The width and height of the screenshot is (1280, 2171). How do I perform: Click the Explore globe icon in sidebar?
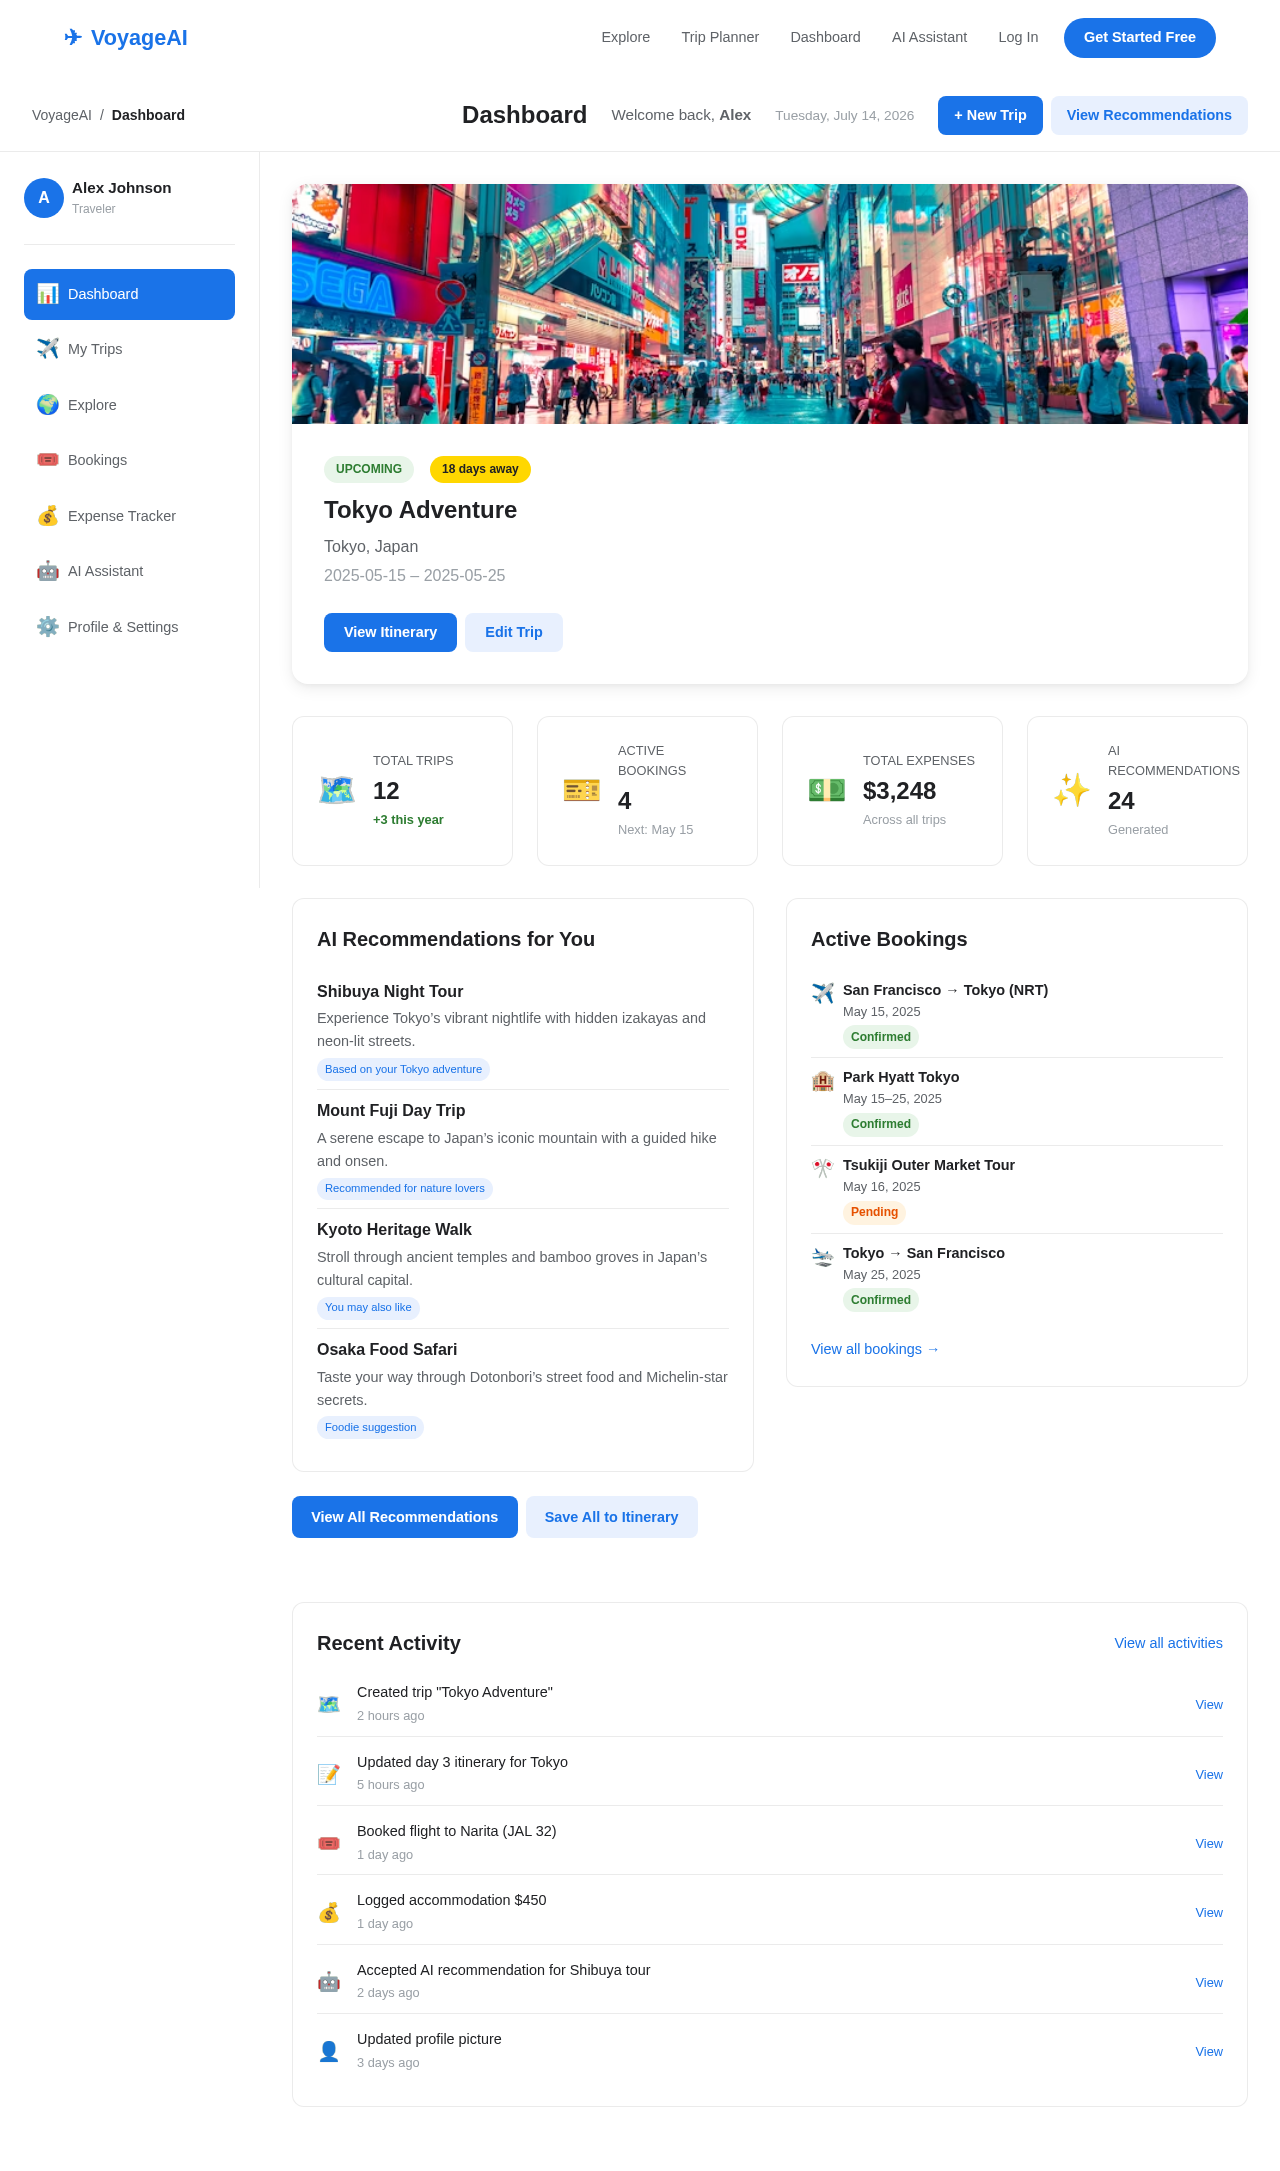click(x=48, y=405)
